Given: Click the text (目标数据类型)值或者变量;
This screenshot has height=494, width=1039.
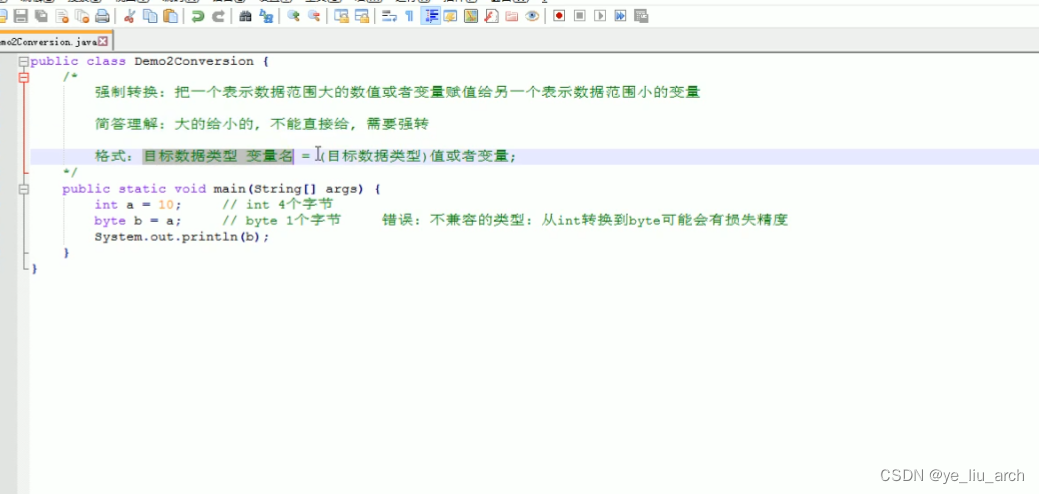Looking at the screenshot, I should coord(418,157).
